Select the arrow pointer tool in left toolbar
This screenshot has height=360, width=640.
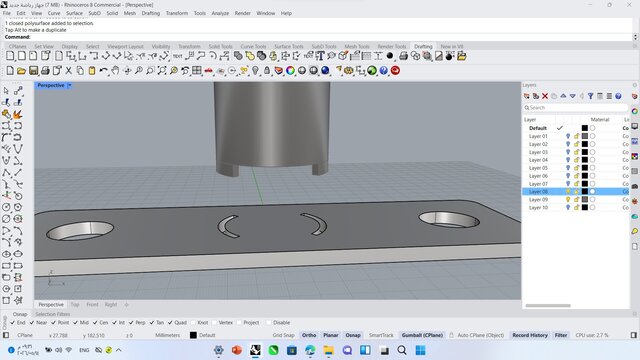pos(6,91)
